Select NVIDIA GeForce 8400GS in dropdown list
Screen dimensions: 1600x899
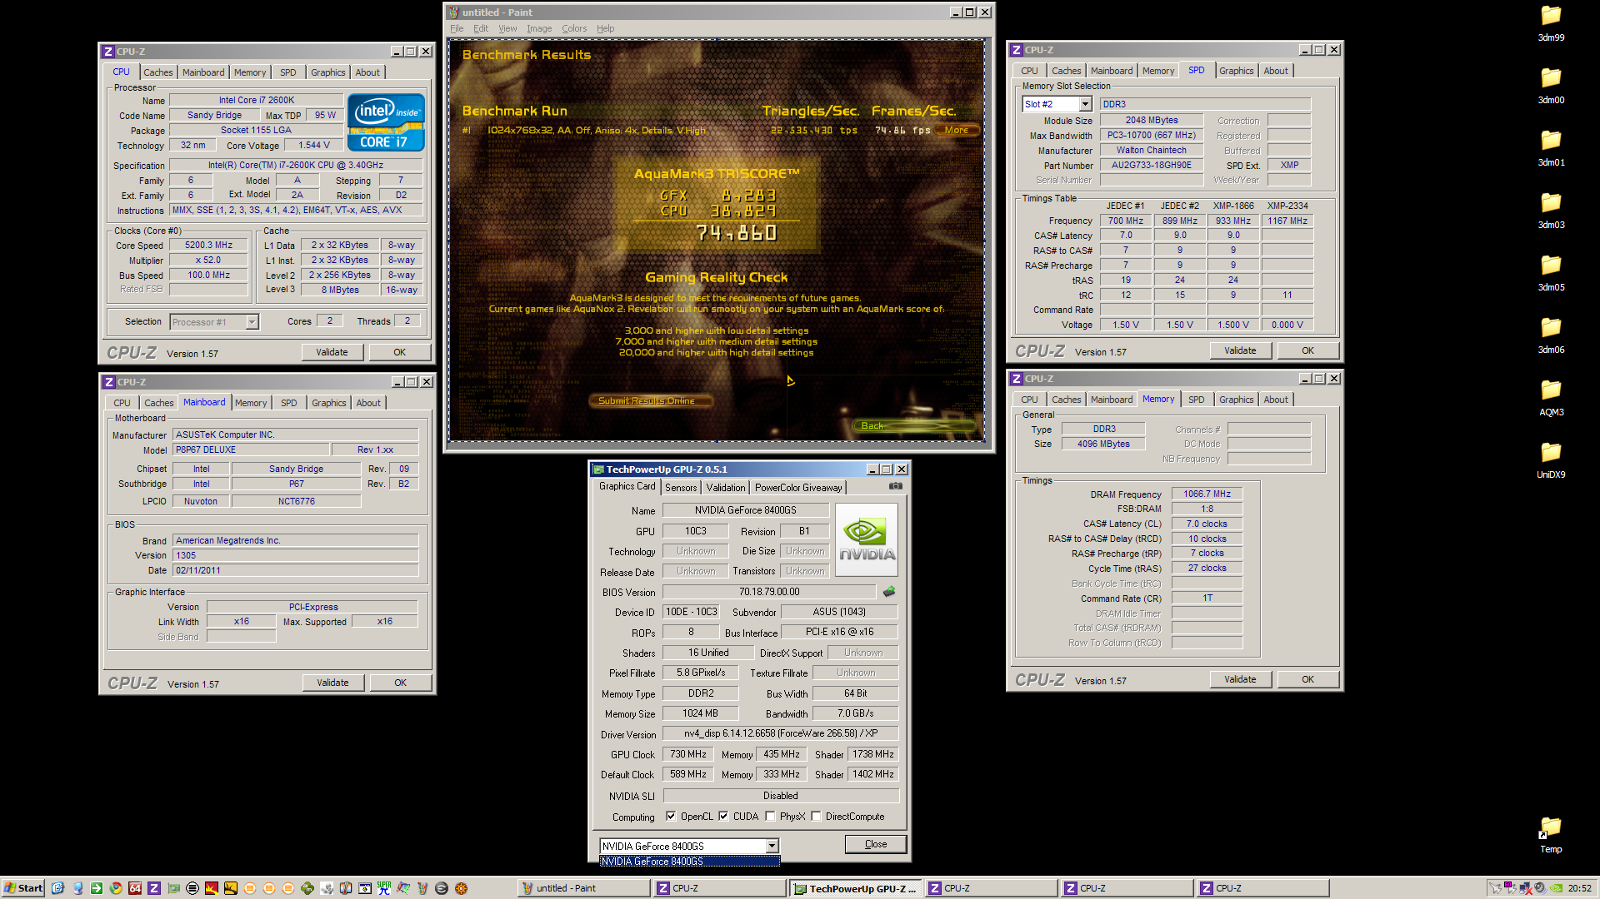689,861
